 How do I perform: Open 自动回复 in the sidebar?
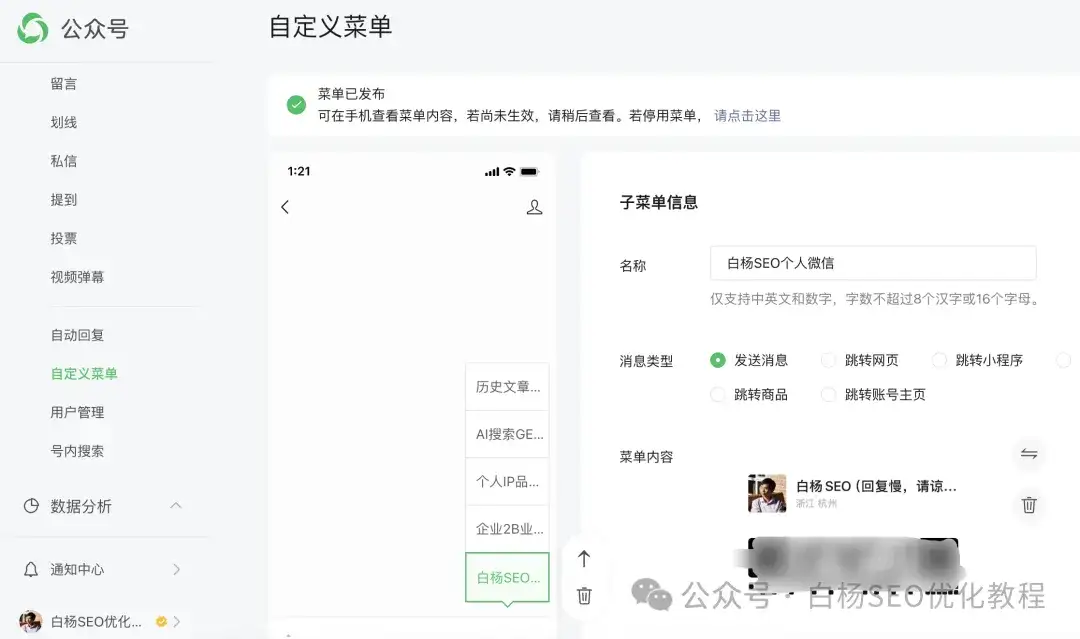[x=77, y=335]
